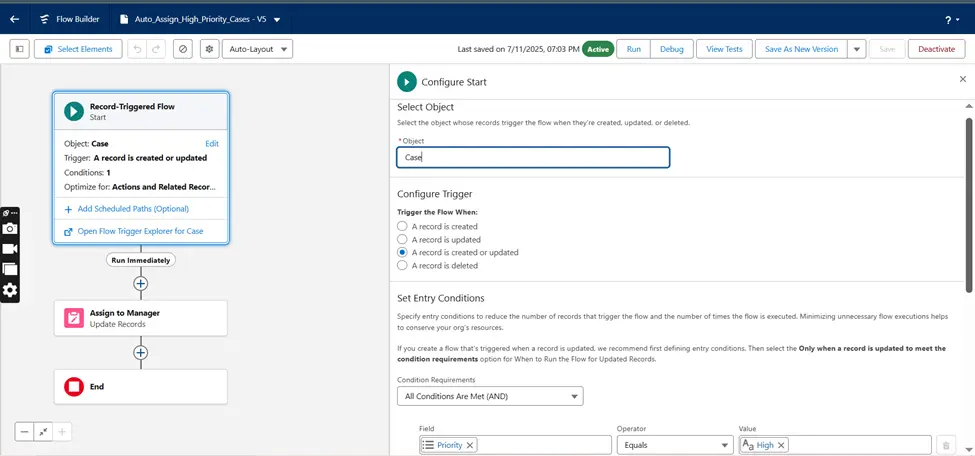
Task: Close the Configure Start panel
Action: coord(963,79)
